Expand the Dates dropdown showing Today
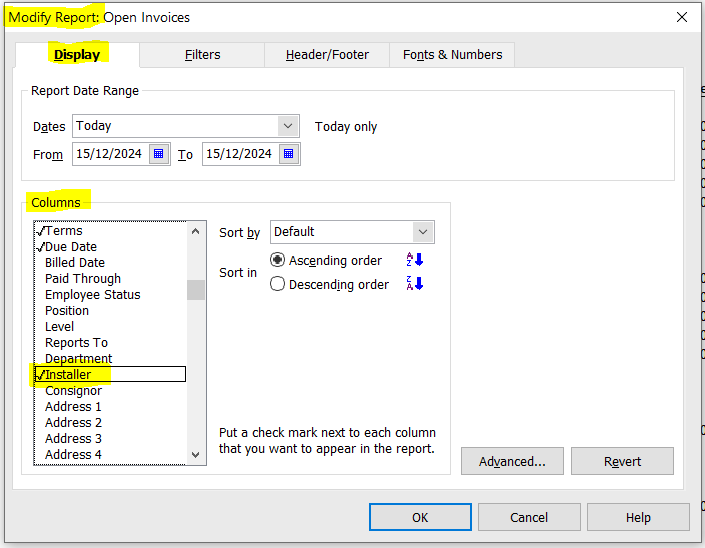This screenshot has height=548, width=705. (288, 126)
